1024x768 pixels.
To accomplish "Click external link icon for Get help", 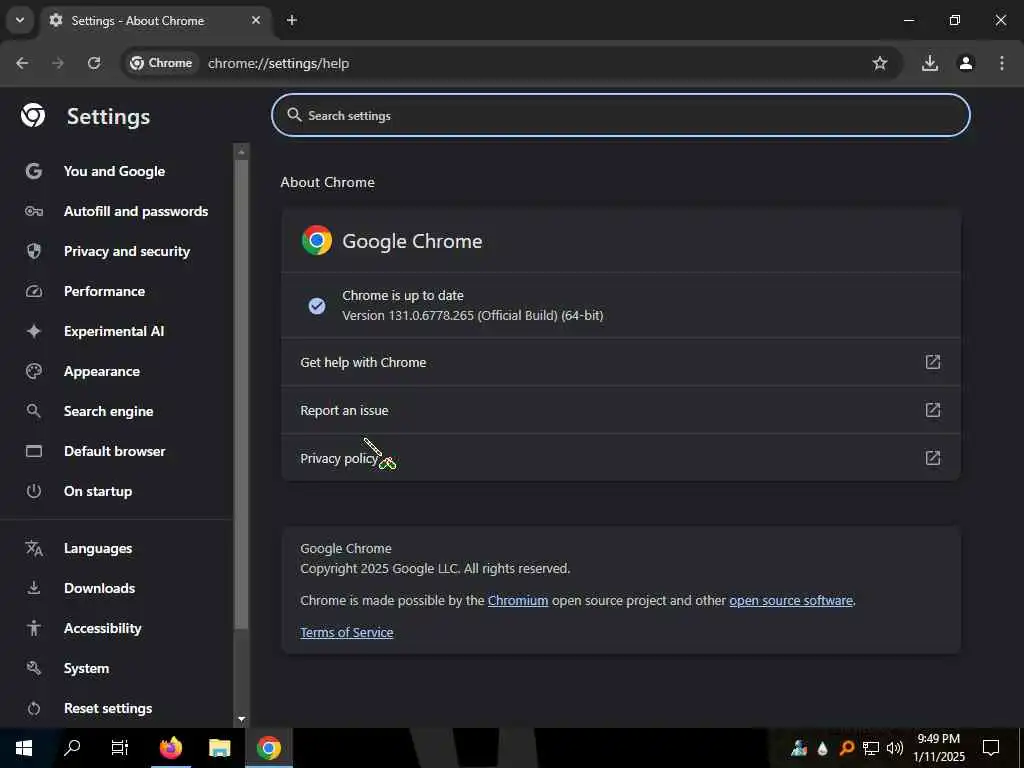I will tap(933, 362).
